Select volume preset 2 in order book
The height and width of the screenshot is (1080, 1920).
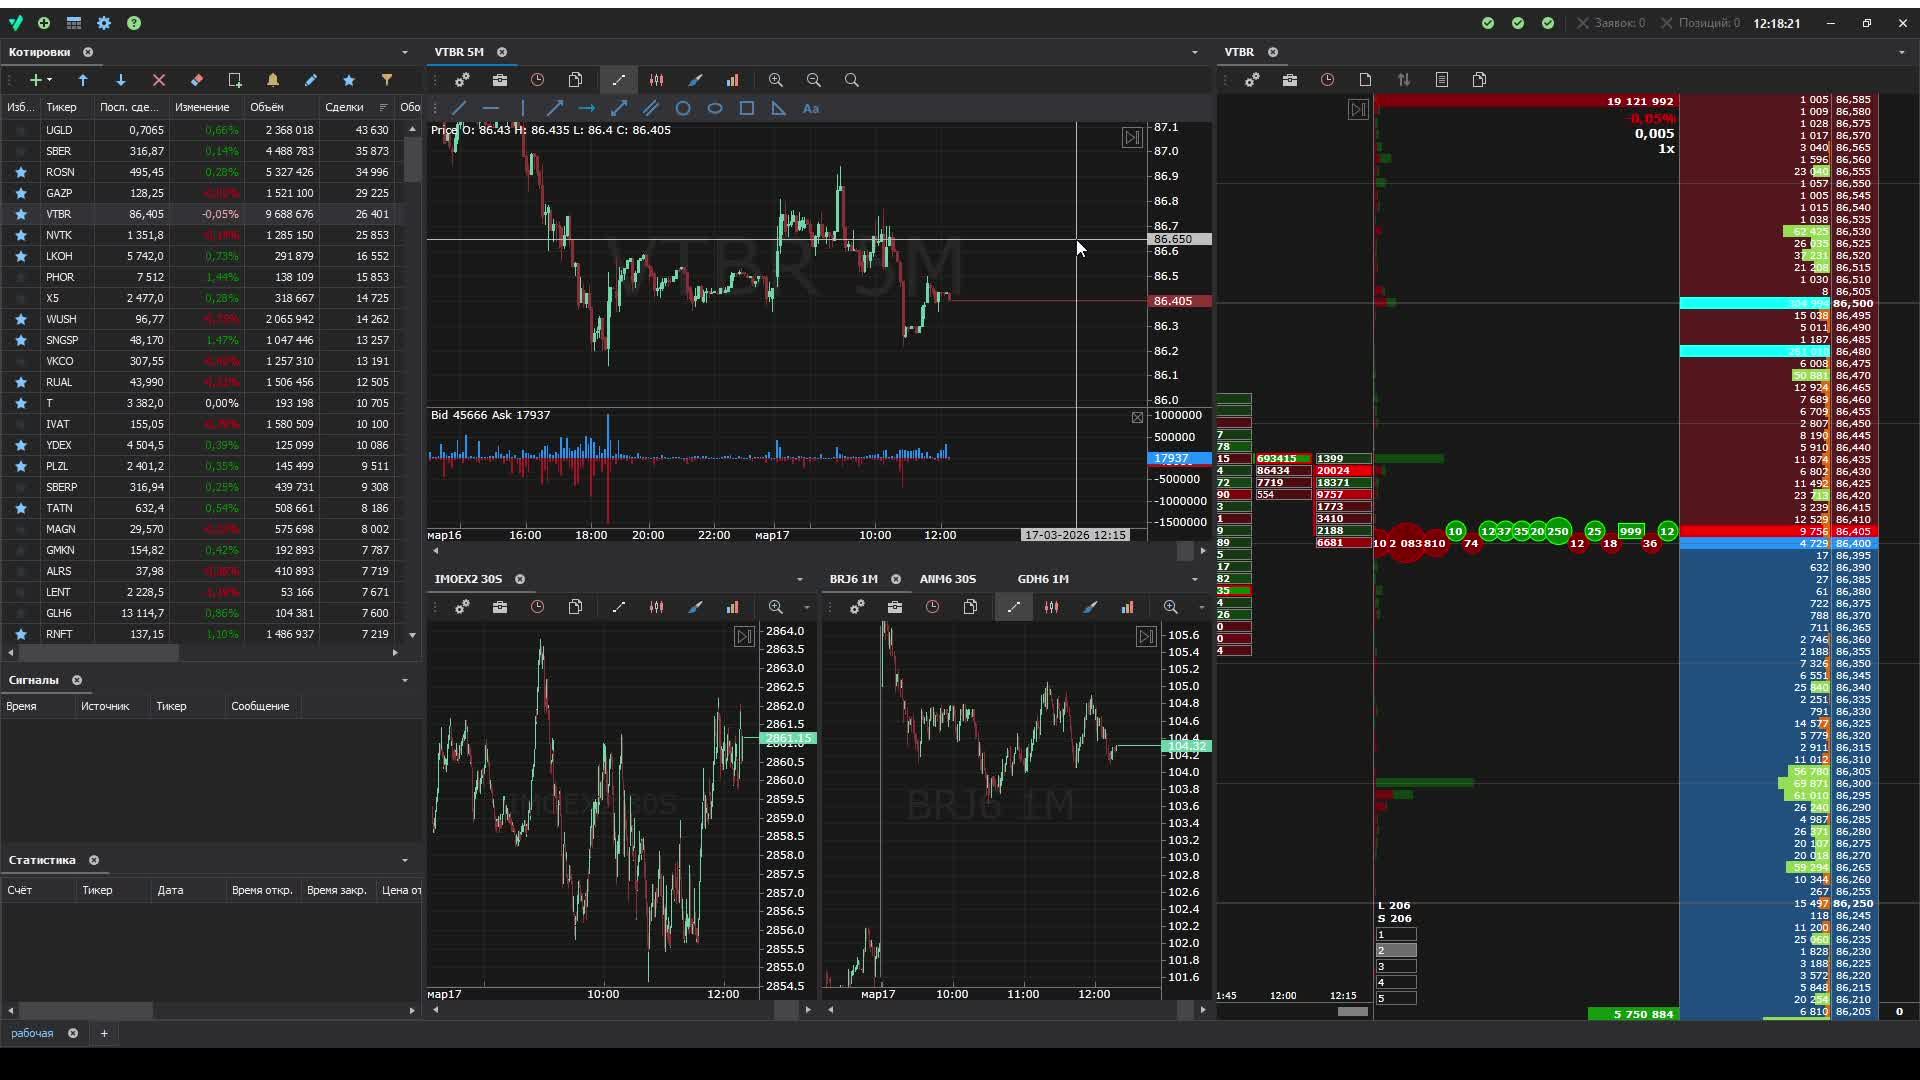[1396, 951]
